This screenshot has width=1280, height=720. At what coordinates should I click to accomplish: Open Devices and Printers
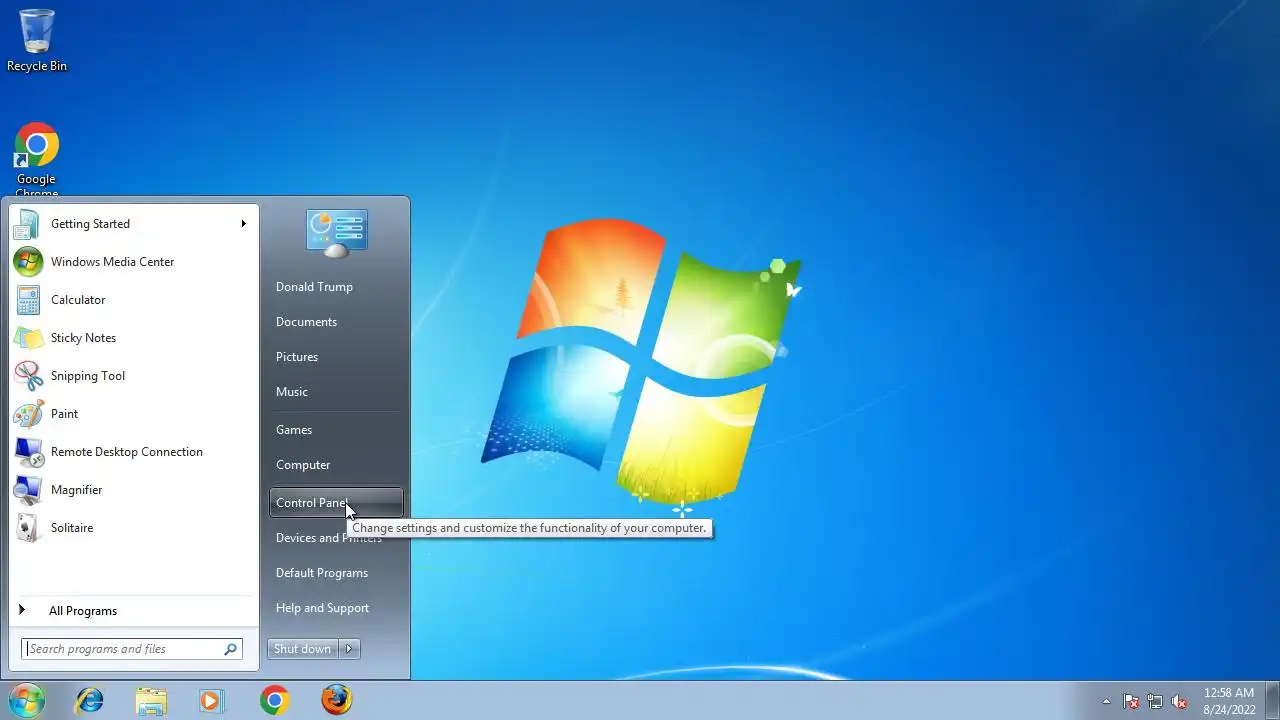tap(329, 538)
